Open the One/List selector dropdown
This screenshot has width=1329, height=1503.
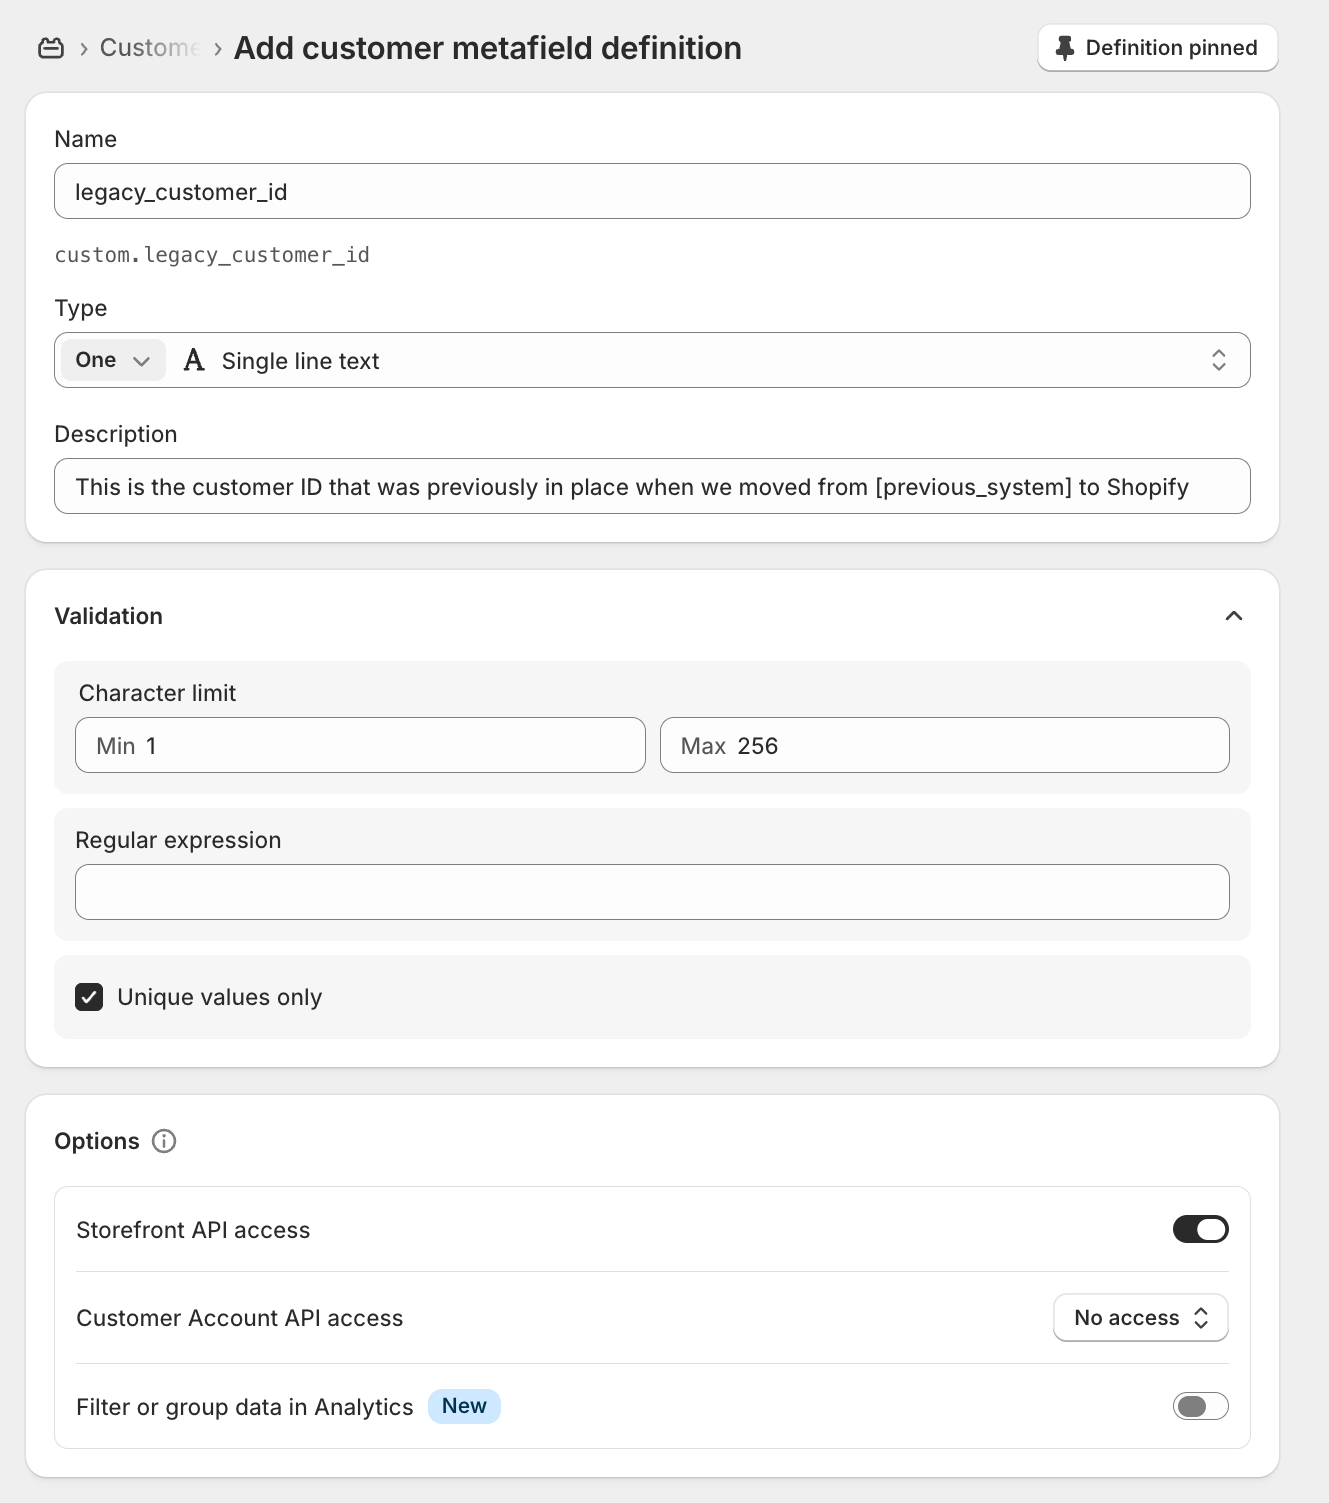113,360
